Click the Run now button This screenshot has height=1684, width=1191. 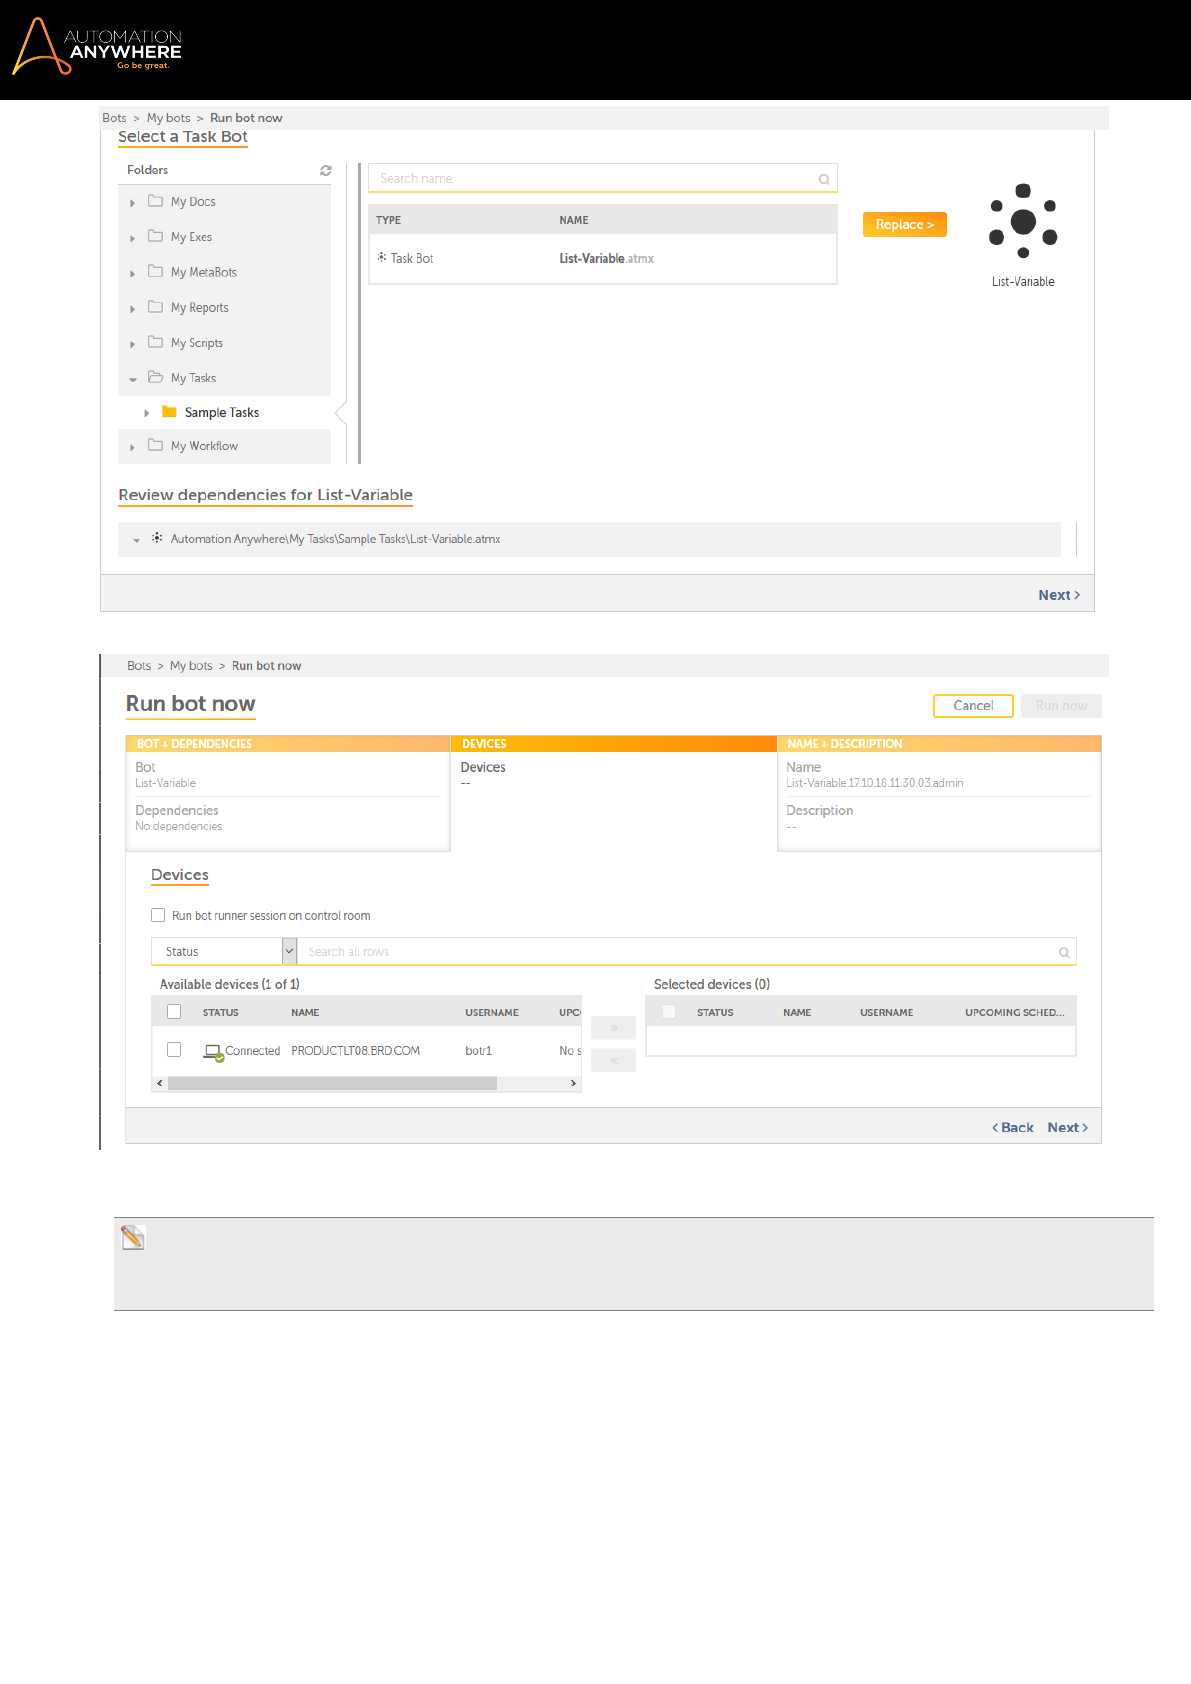tap(1061, 706)
